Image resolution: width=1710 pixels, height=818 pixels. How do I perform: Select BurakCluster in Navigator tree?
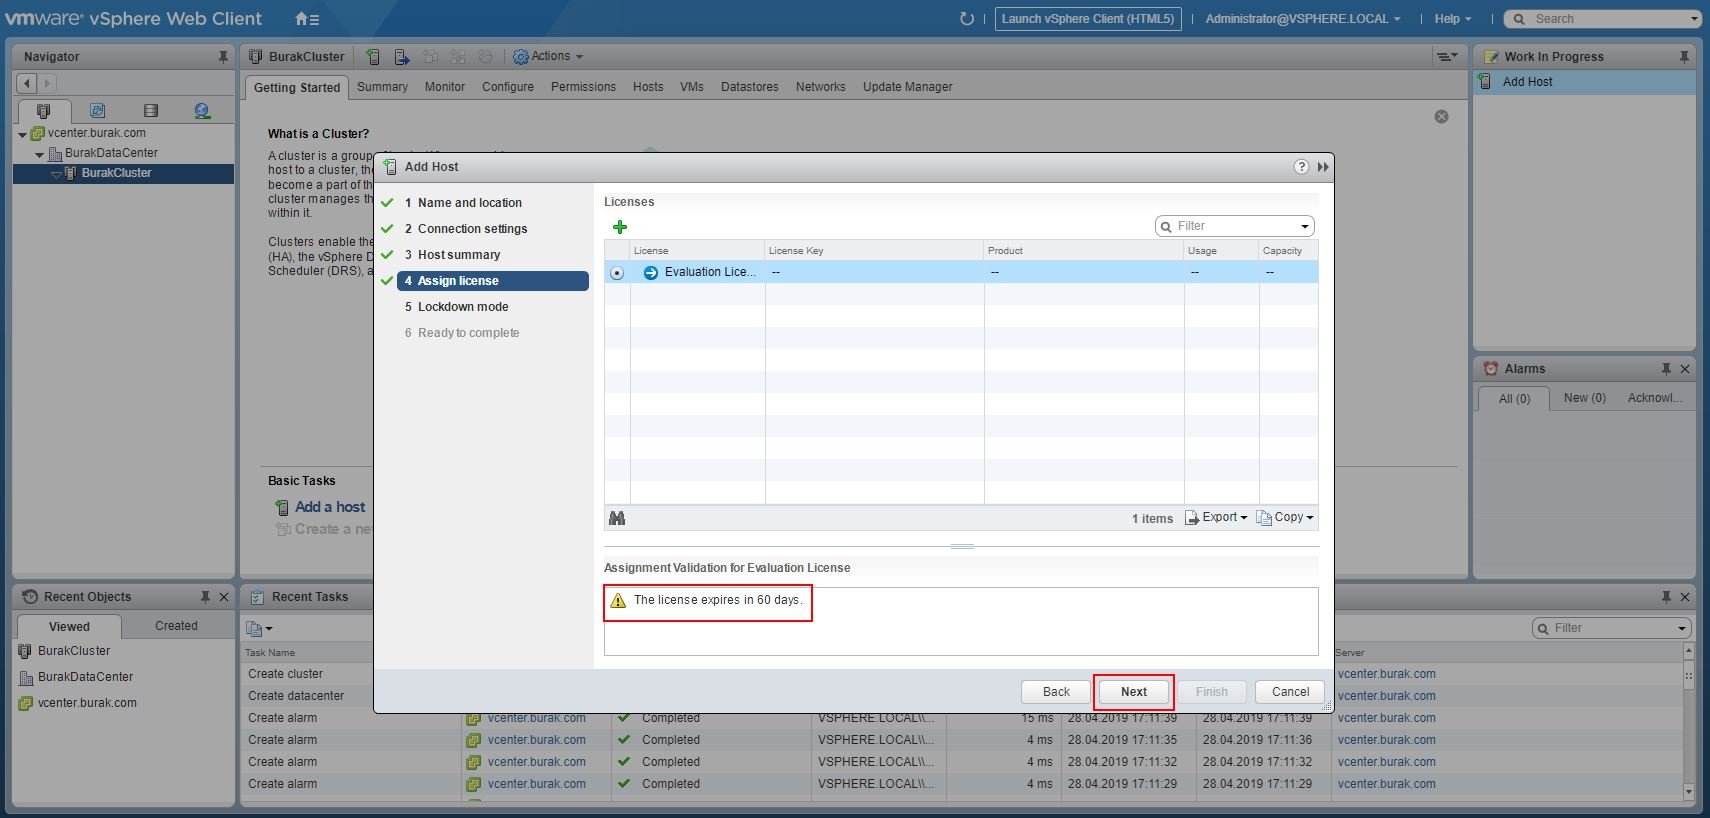coord(116,174)
